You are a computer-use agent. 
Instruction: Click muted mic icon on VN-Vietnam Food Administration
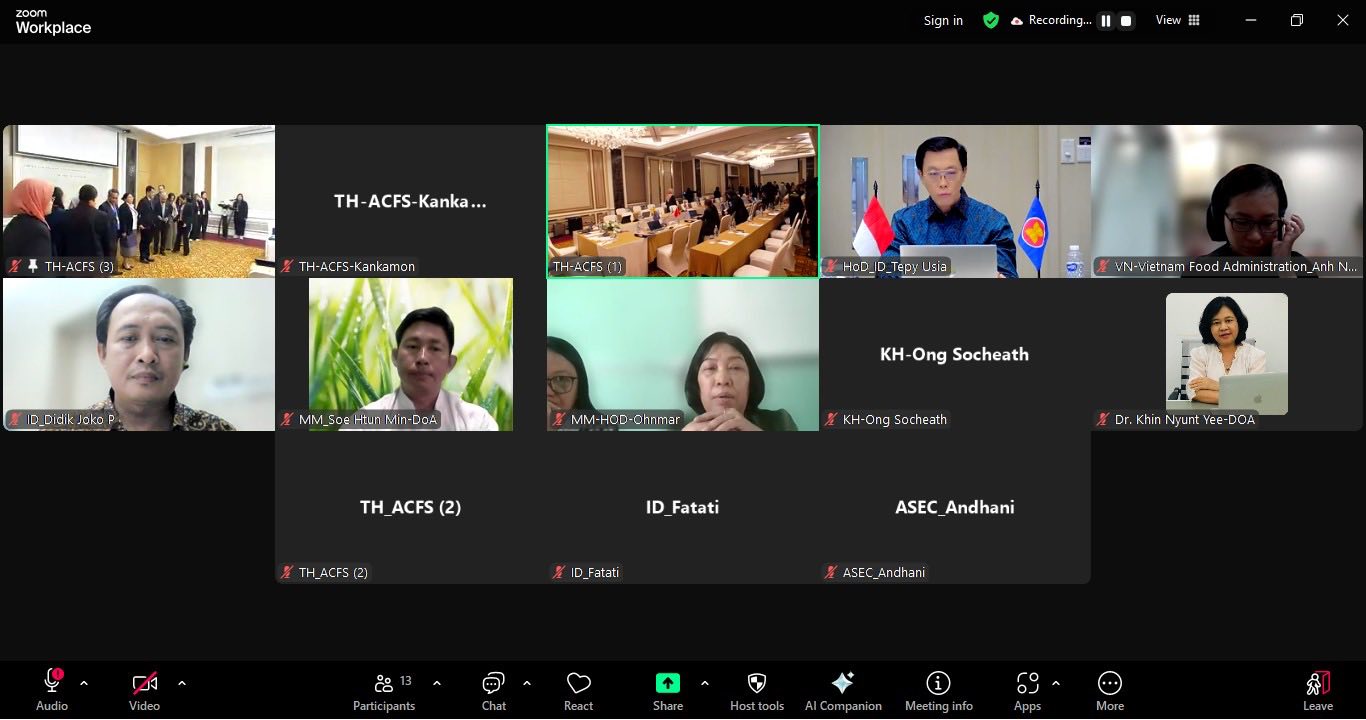pos(1104,266)
